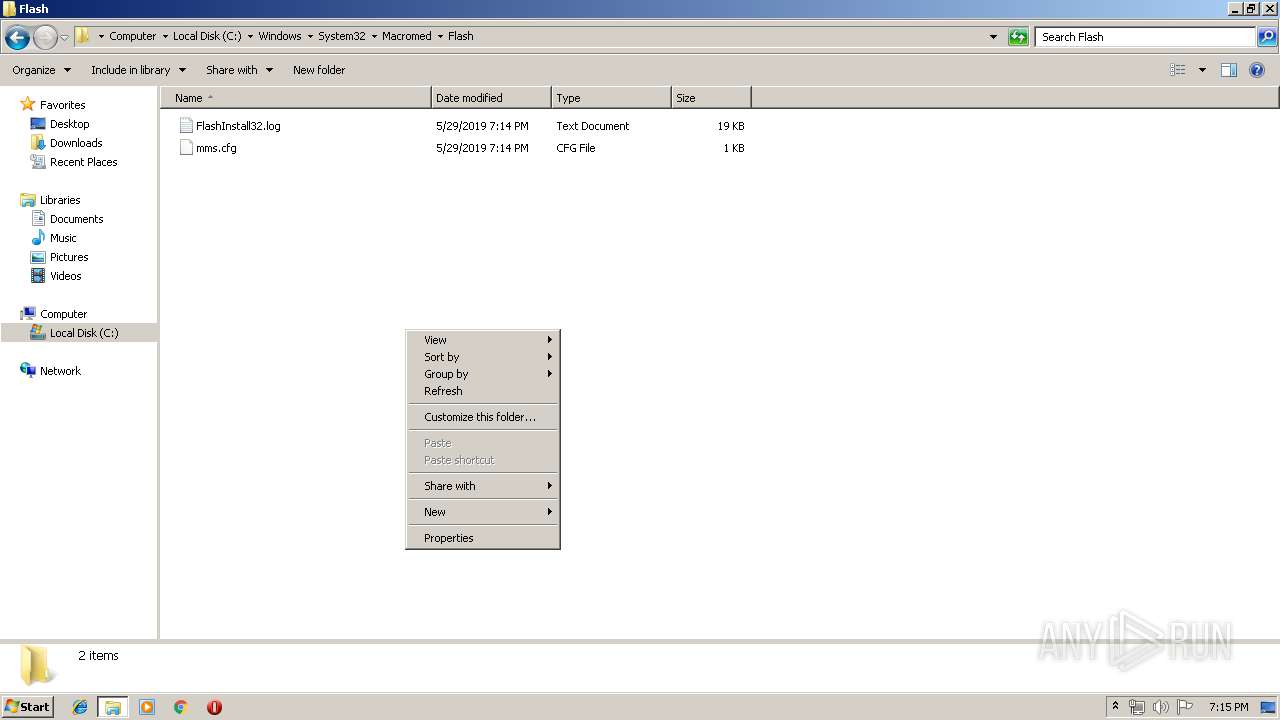Open Recent Places in navigation pane
This screenshot has height=720, width=1280.
(83, 162)
